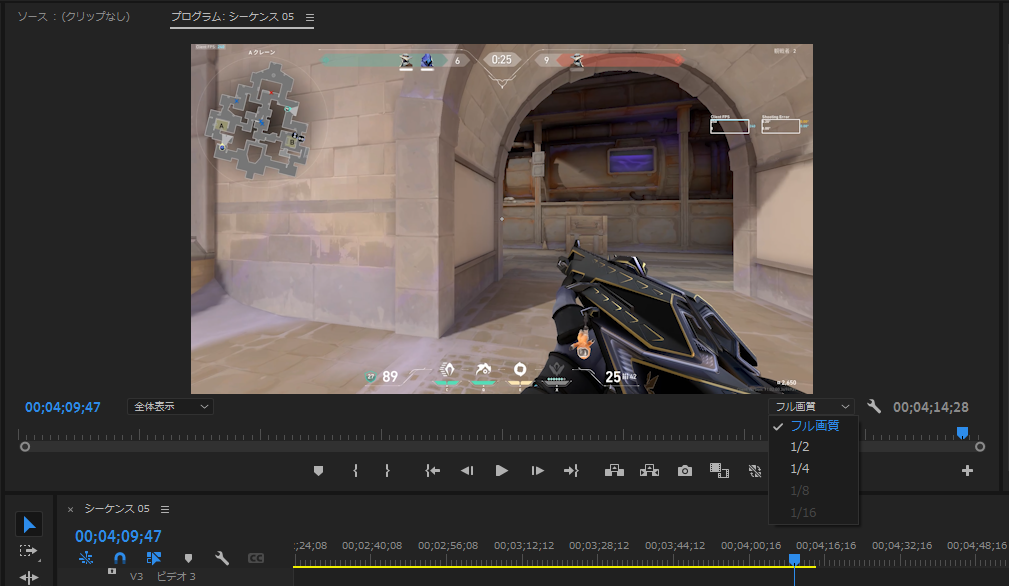The width and height of the screenshot is (1009, 586).
Task: Collapse the フル画質 playback resolution dropdown
Action: point(811,407)
